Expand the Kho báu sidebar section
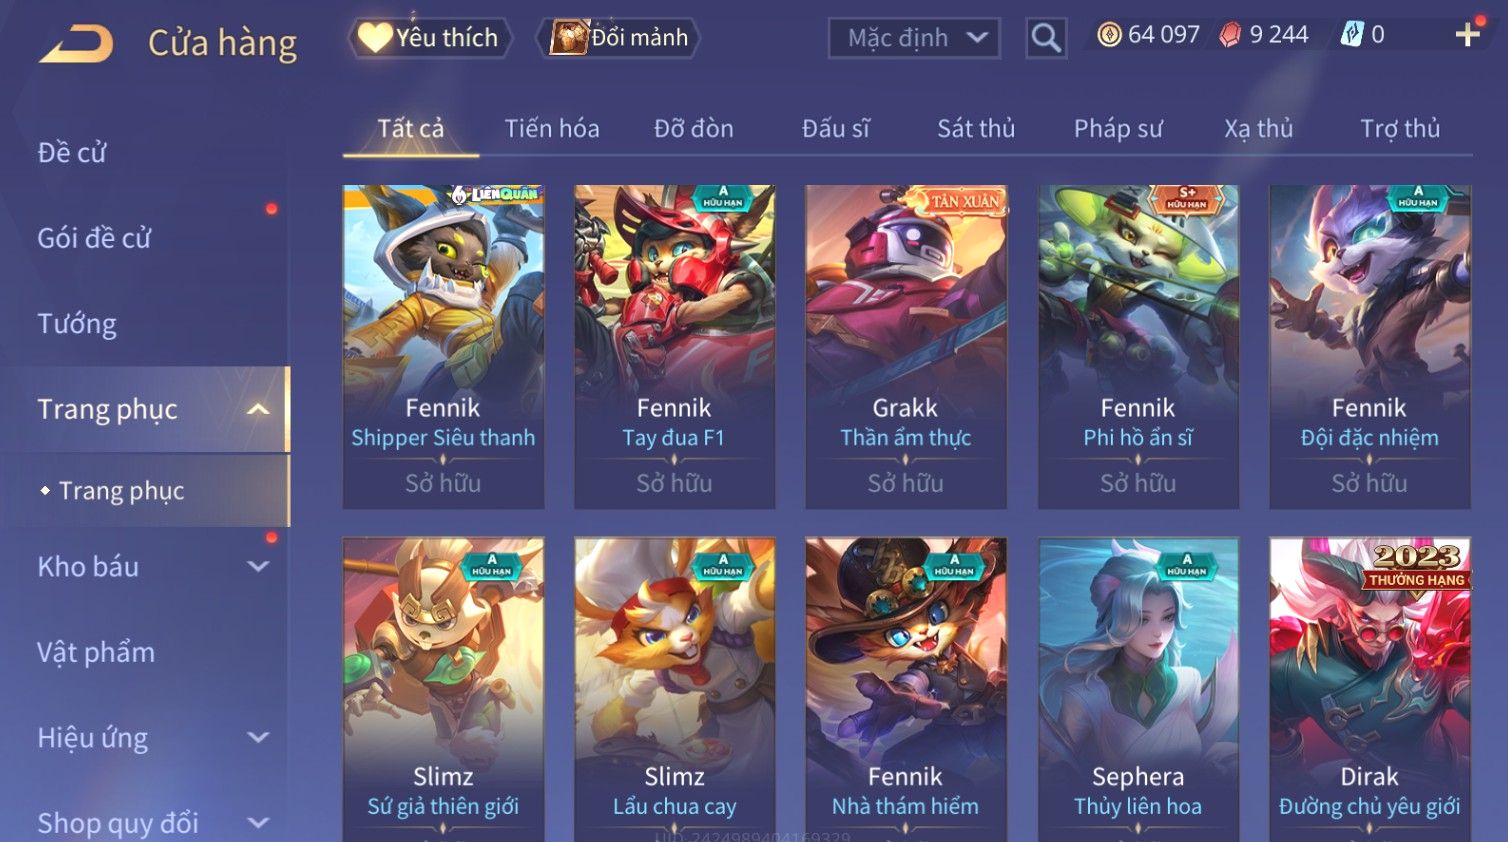Screen dimensions: 1508x842 (258, 566)
